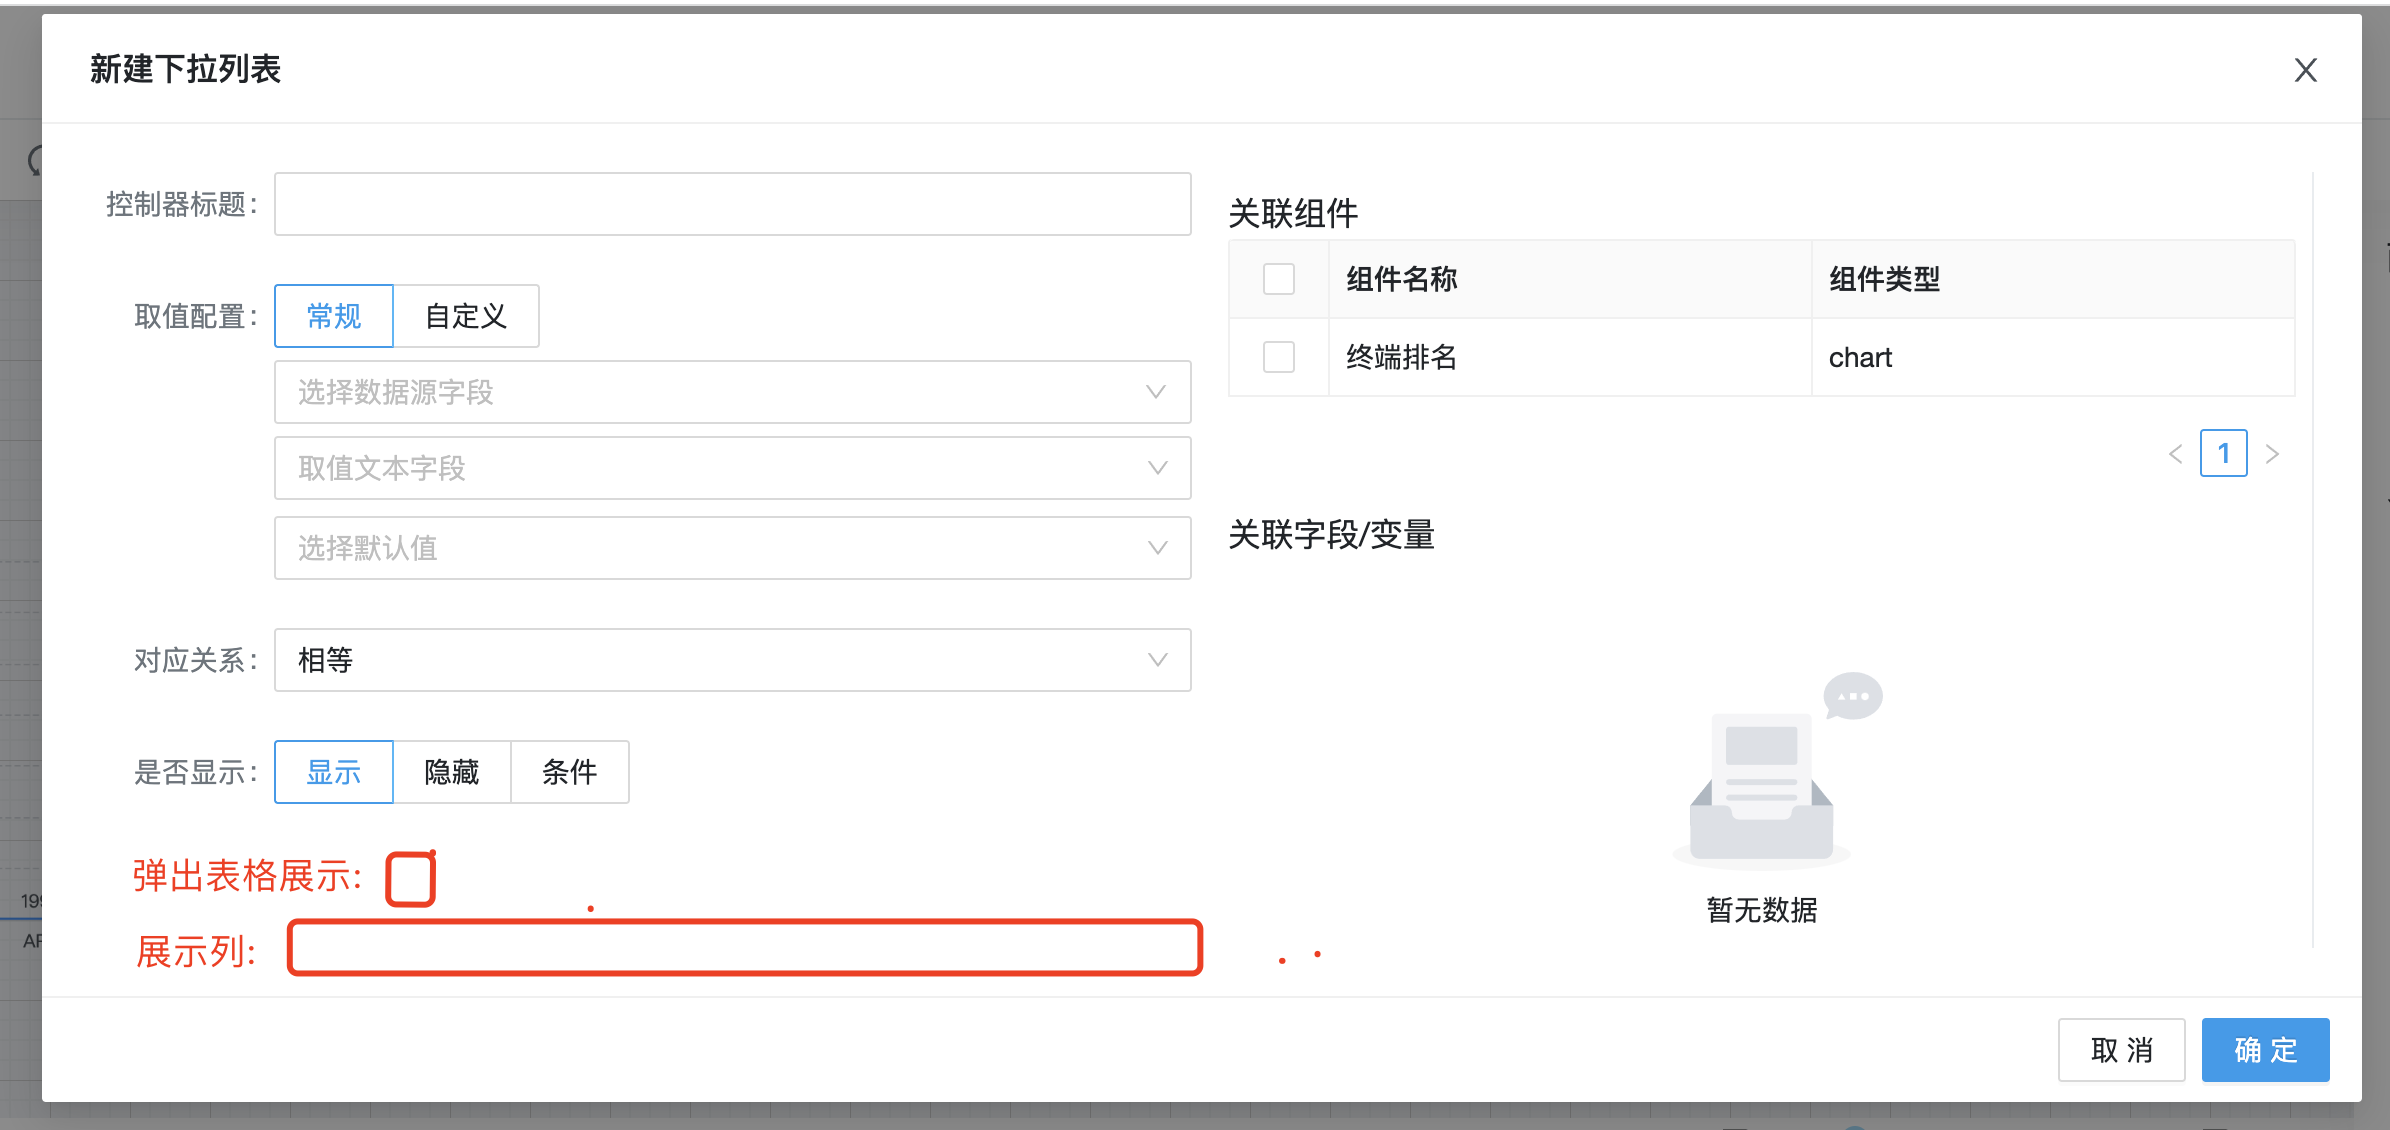Click the pagination next-page arrow
Screen dimensions: 2390x1130
point(2272,454)
